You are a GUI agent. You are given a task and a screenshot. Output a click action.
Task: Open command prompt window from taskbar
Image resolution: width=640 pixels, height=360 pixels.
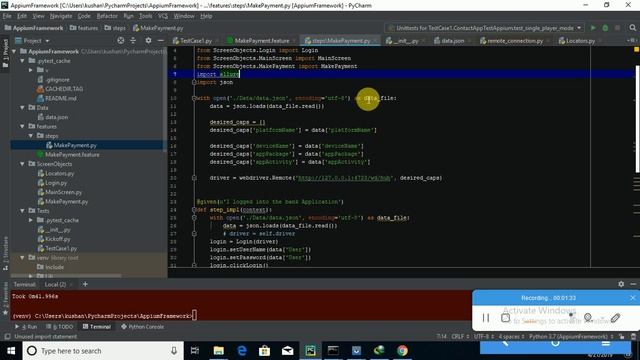pyautogui.click(x=333, y=351)
